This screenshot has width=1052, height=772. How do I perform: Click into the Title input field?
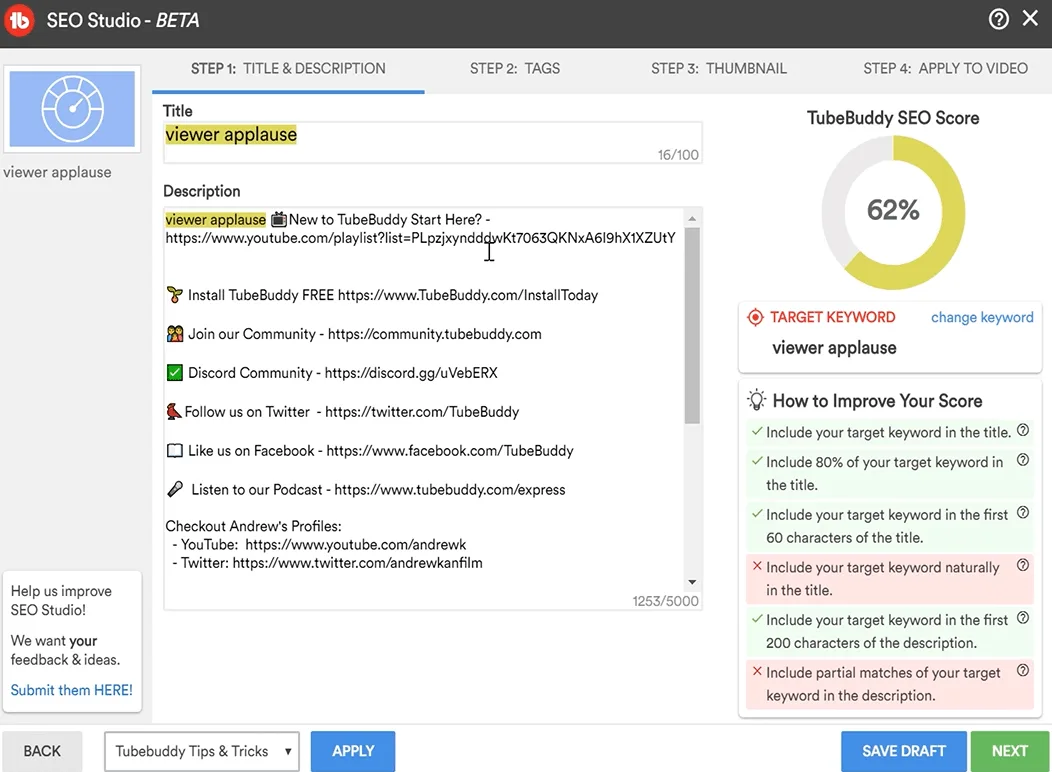(x=433, y=142)
